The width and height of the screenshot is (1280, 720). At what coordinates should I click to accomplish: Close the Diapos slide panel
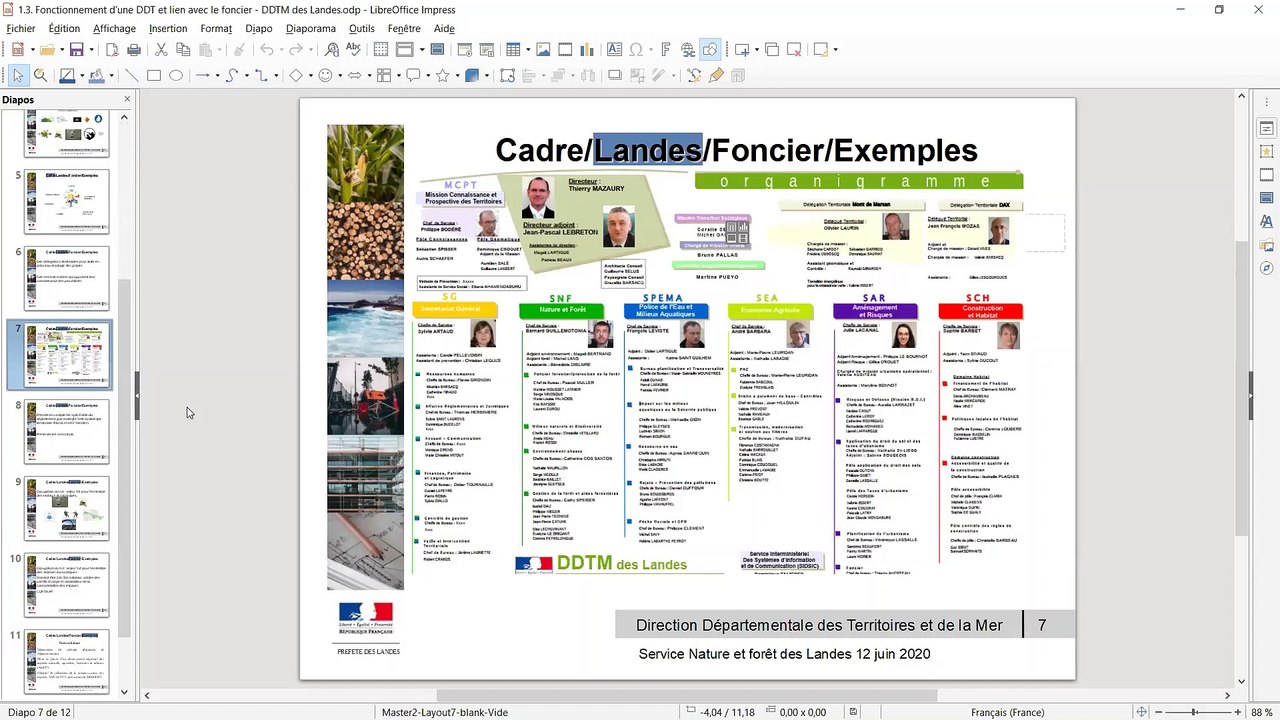(x=127, y=99)
